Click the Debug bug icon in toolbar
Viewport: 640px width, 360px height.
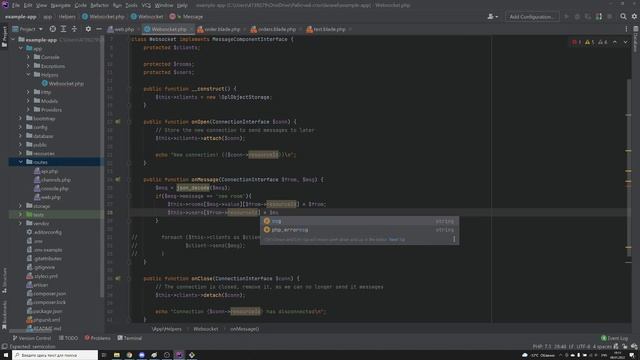[577, 17]
